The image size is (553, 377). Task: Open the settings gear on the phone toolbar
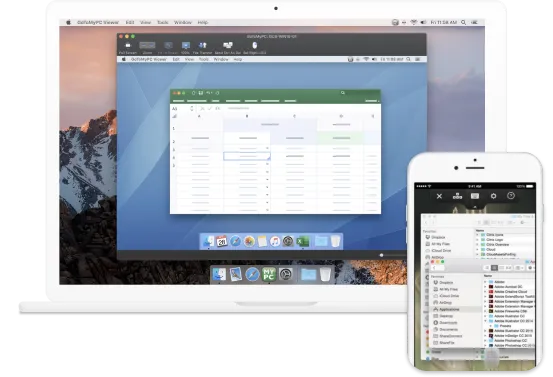pos(493,196)
